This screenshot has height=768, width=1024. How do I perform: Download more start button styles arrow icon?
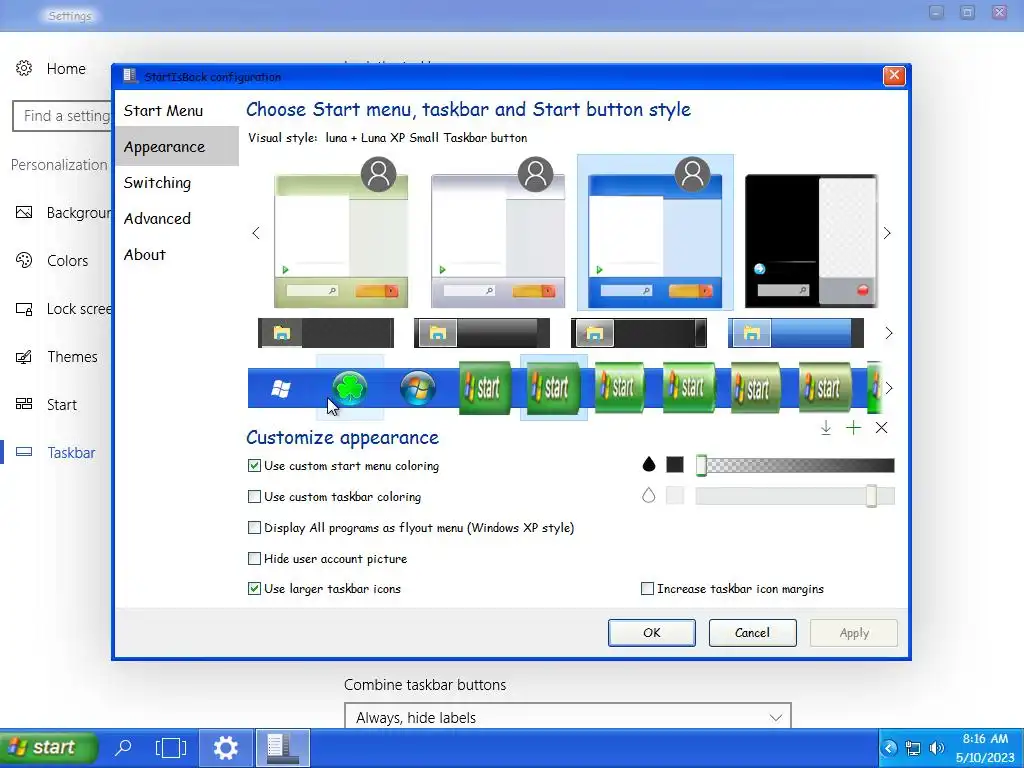(x=825, y=428)
